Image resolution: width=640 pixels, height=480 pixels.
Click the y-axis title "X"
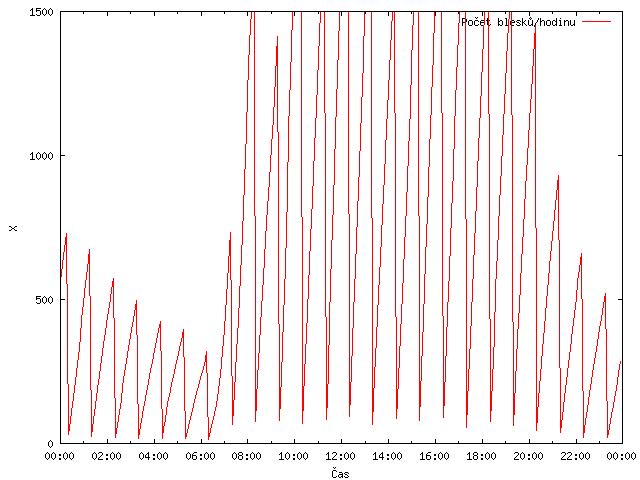tap(13, 228)
